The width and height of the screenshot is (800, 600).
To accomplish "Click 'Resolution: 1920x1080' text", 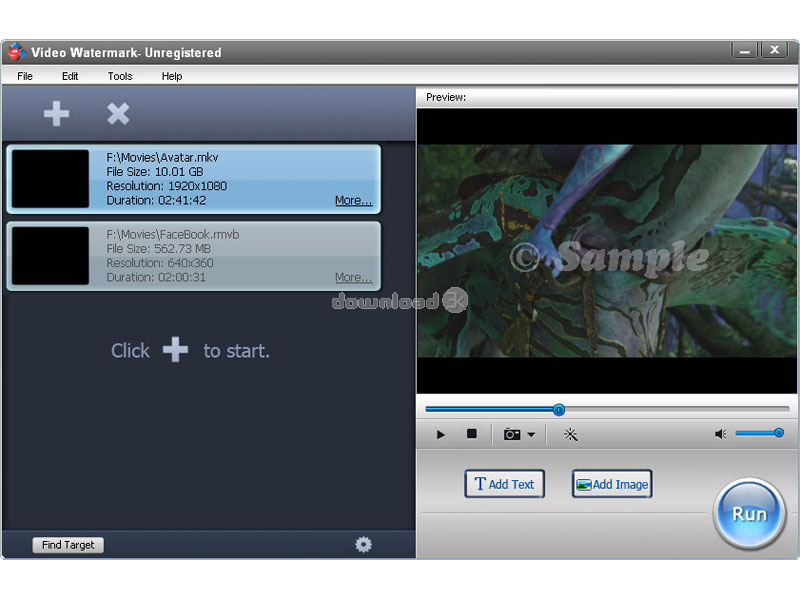I will (x=166, y=186).
